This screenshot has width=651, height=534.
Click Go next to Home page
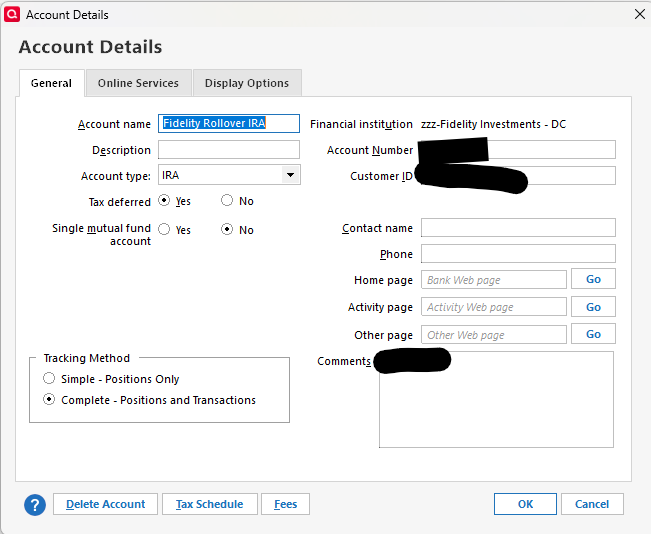point(593,279)
